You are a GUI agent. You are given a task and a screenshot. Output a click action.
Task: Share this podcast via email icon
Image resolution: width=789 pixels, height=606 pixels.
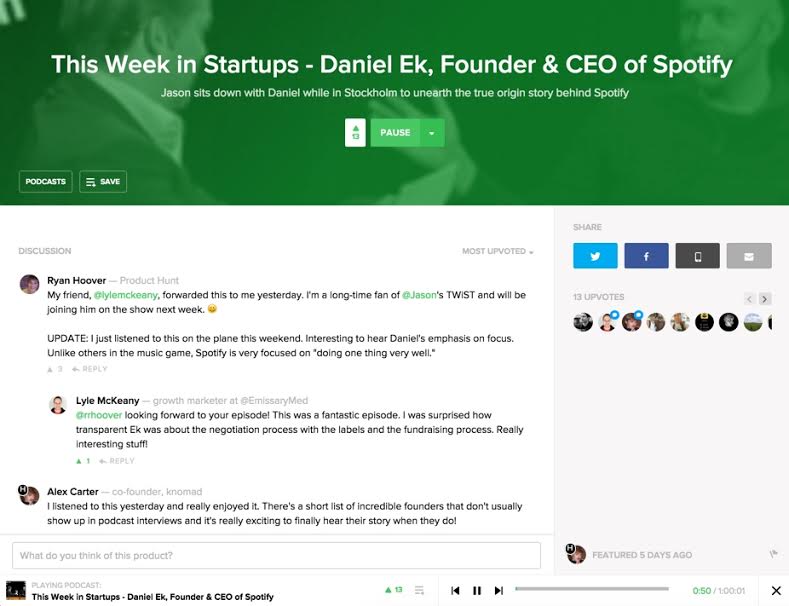tap(749, 256)
